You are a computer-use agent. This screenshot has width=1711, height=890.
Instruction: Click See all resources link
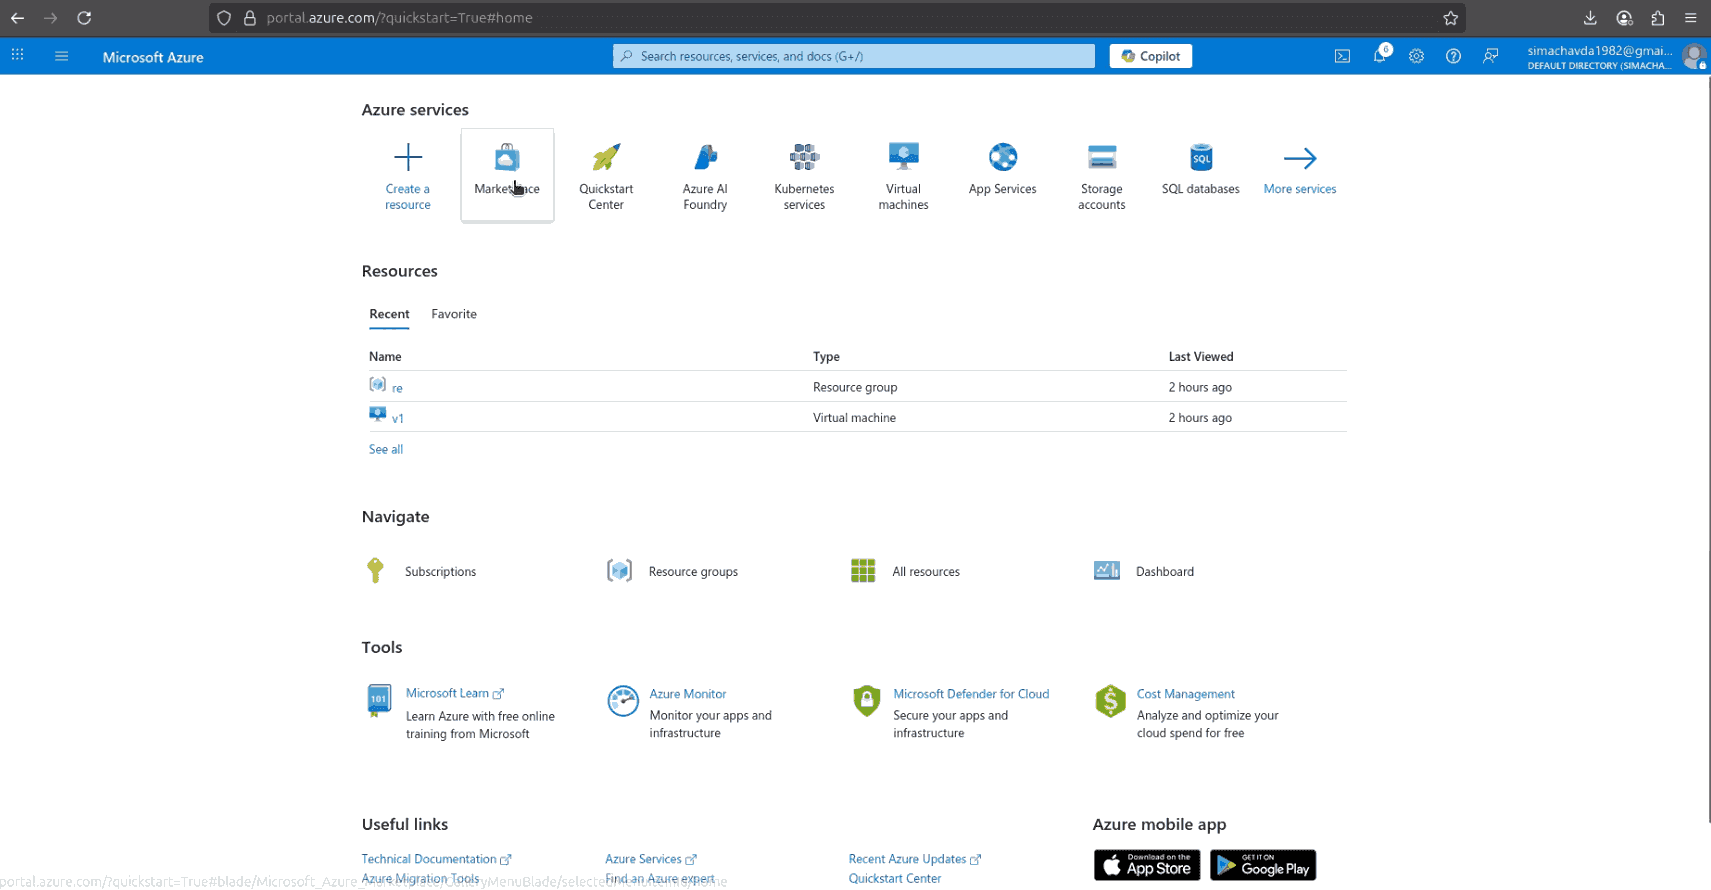[386, 449]
